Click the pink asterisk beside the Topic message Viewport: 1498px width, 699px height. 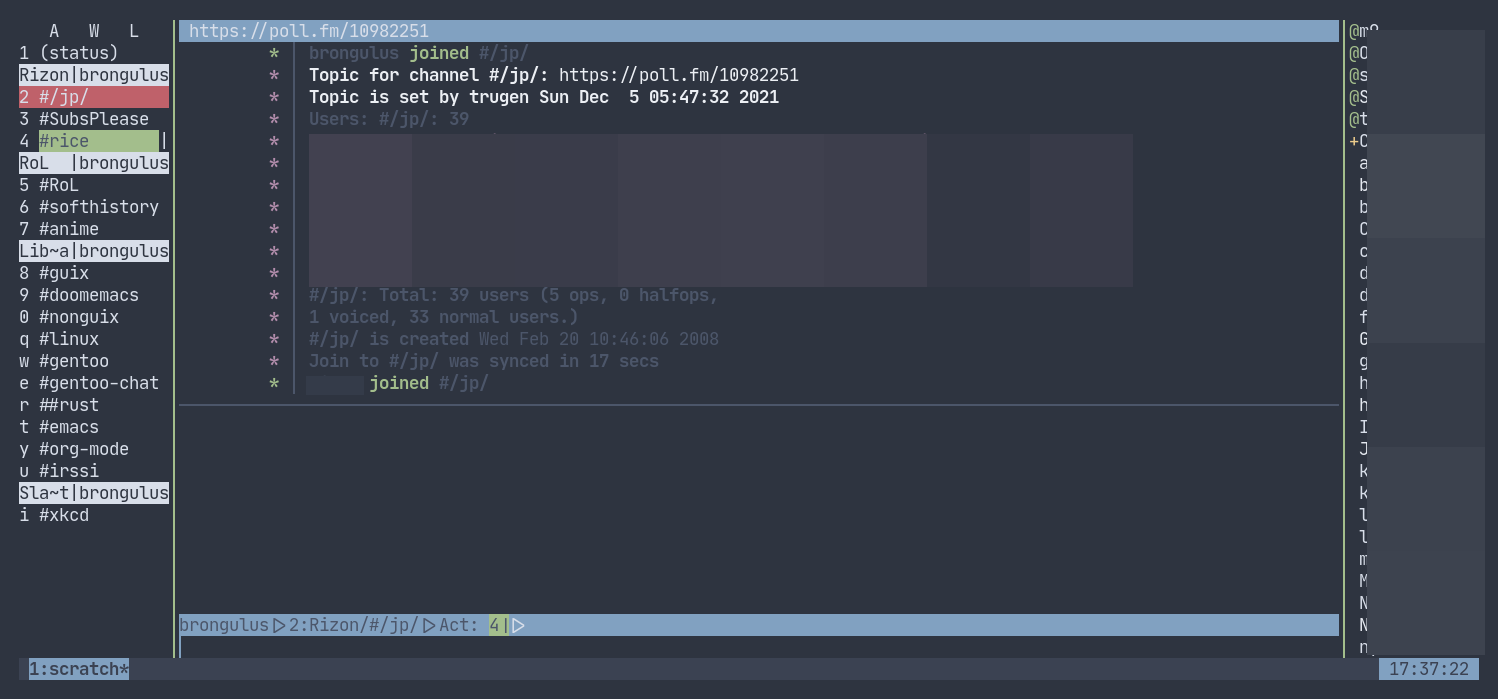click(x=274, y=75)
